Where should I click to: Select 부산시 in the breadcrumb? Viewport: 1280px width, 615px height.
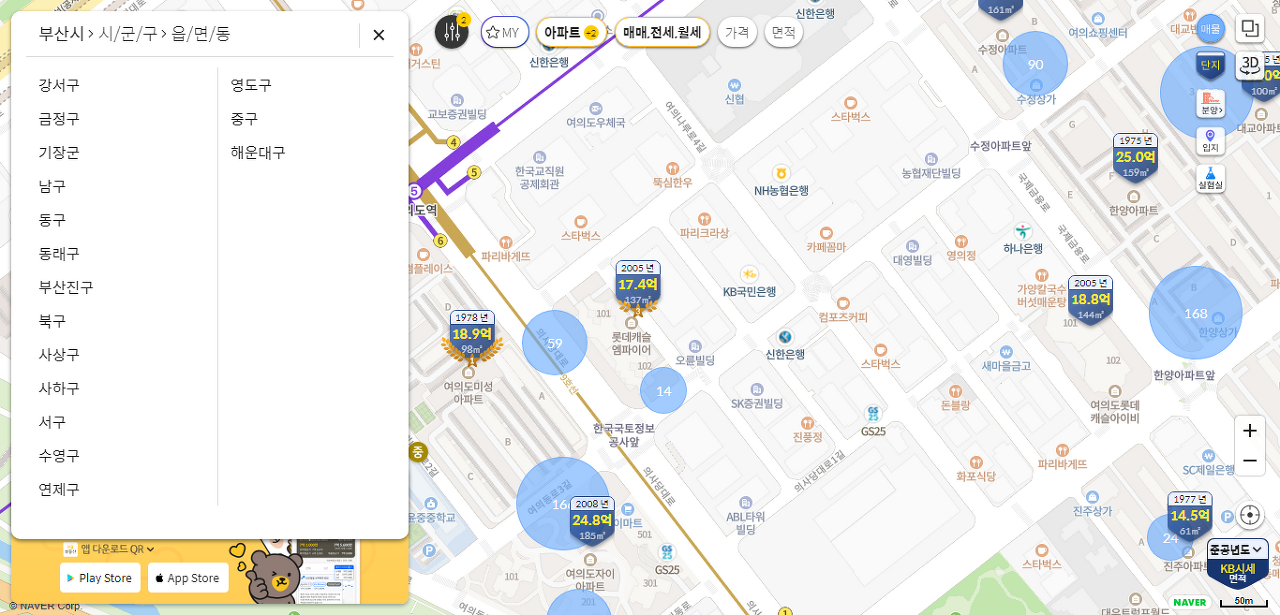(x=61, y=33)
